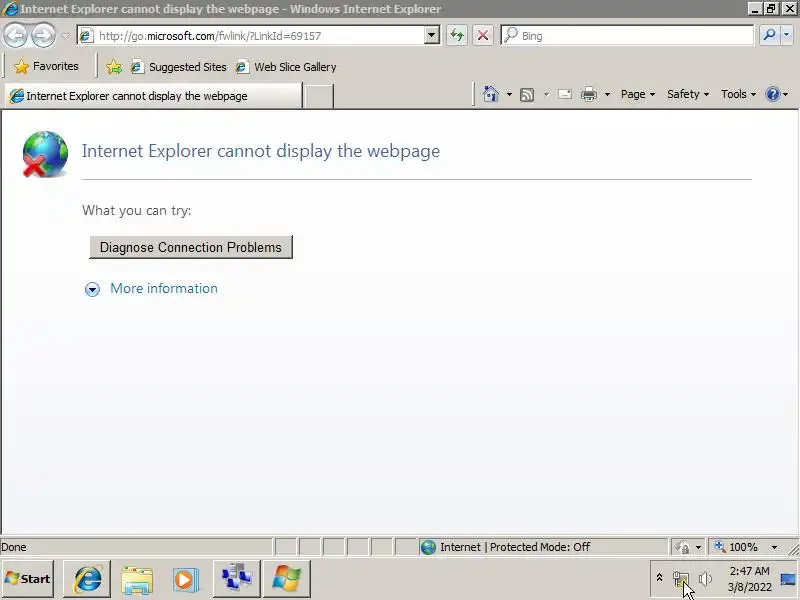Click the magnifier Search button
This screenshot has height=600, width=800.
[x=769, y=35]
